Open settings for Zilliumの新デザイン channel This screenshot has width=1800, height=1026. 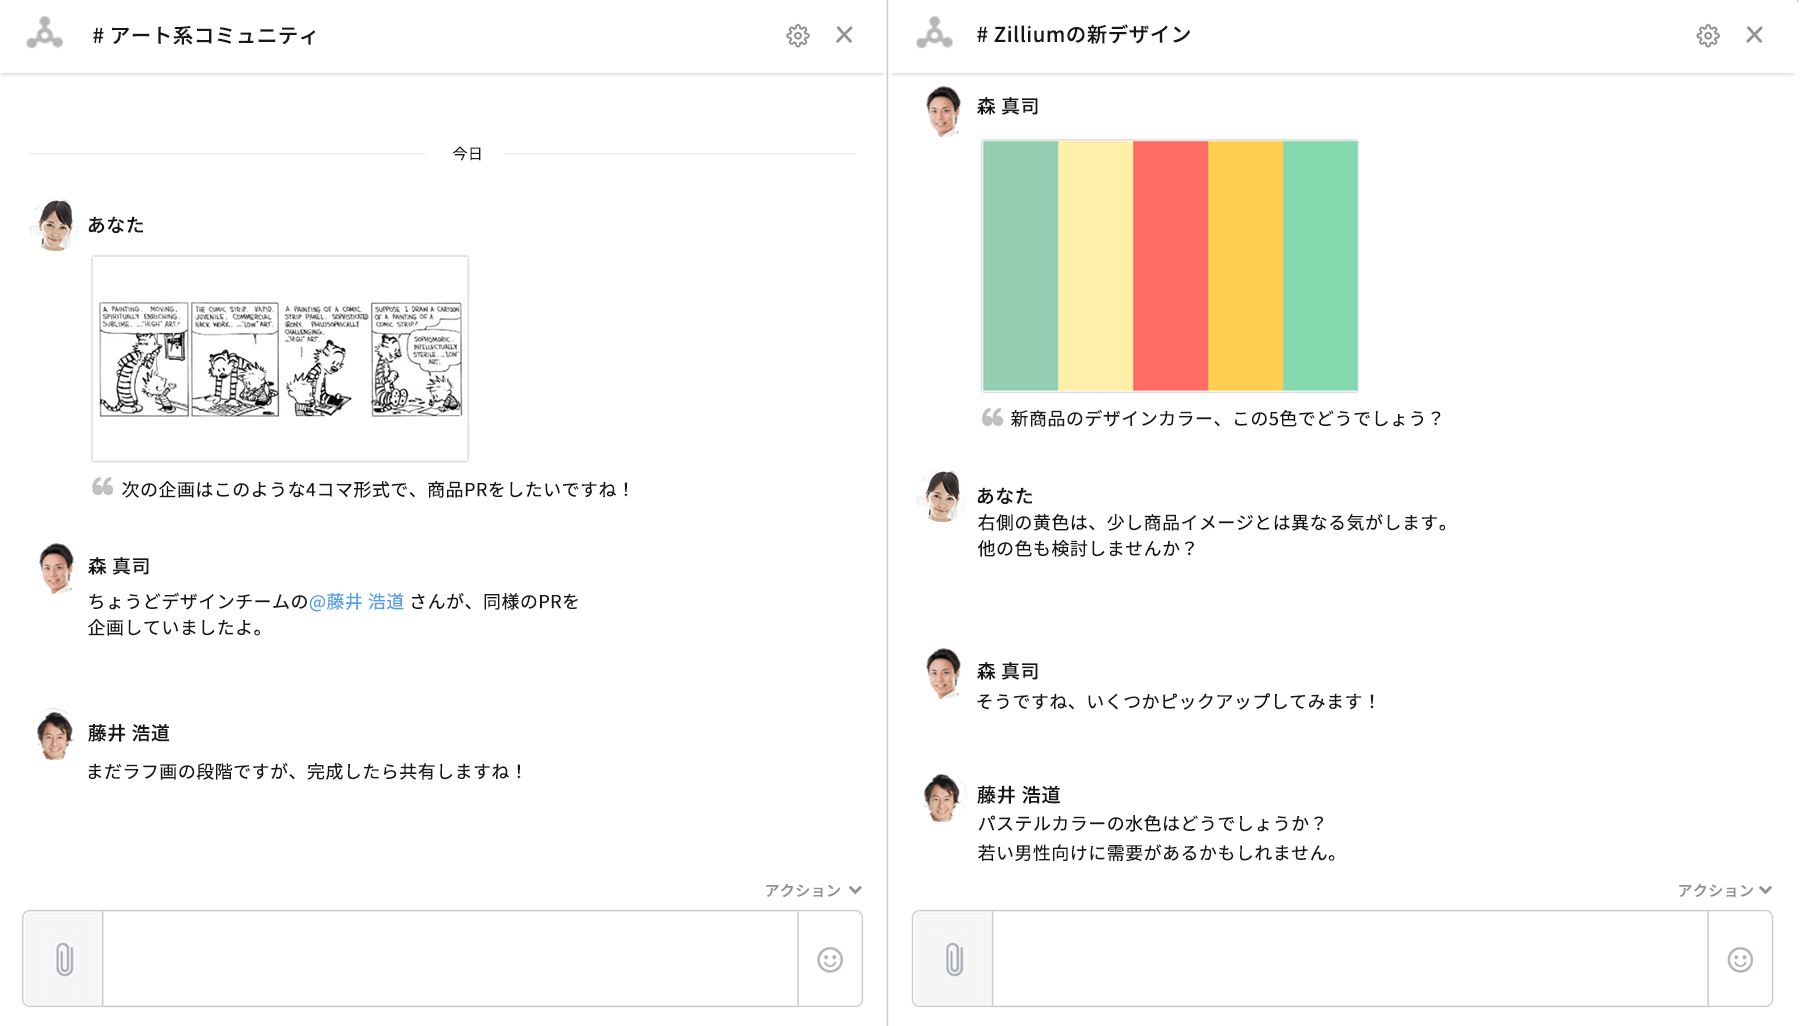[x=1707, y=35]
